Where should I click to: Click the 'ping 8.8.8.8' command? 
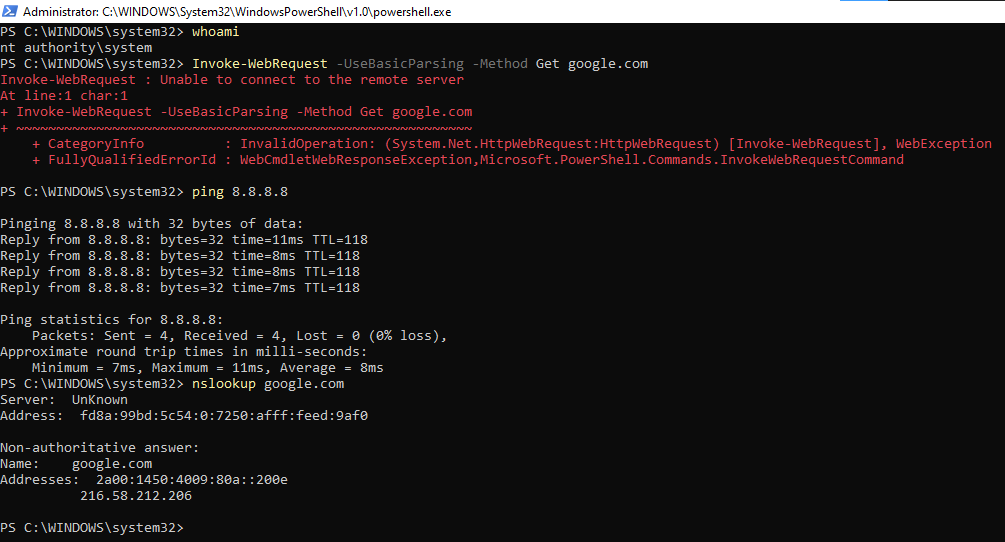click(x=240, y=192)
